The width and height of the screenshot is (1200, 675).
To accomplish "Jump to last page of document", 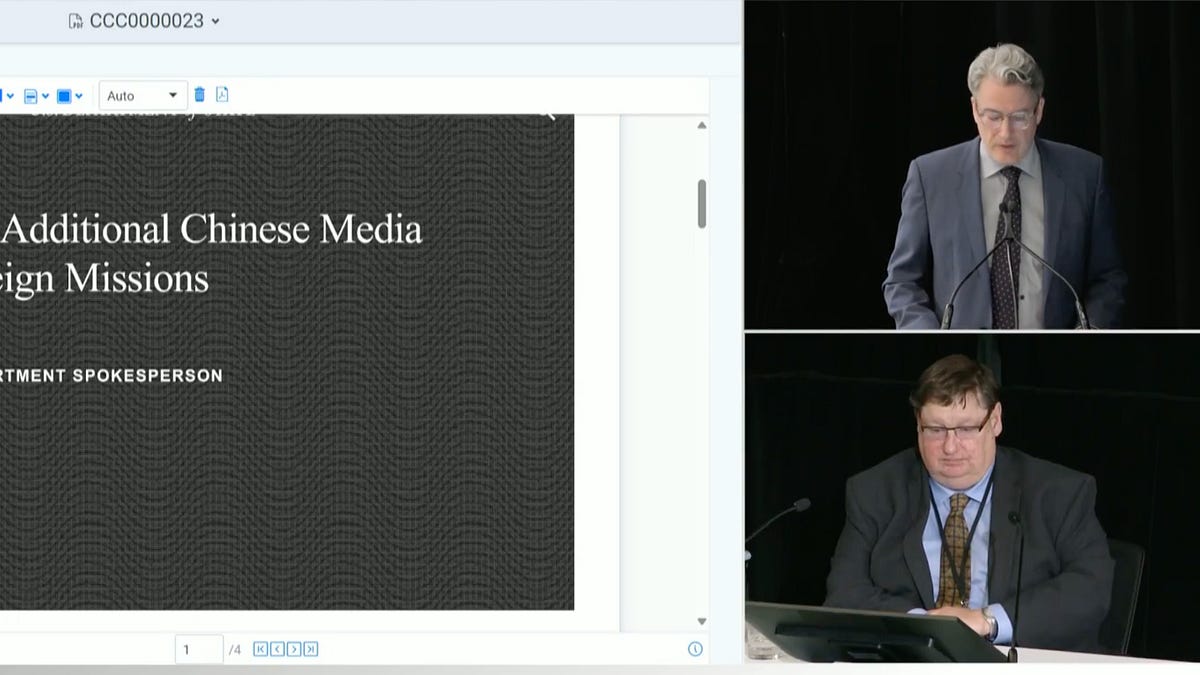I will click(311, 649).
